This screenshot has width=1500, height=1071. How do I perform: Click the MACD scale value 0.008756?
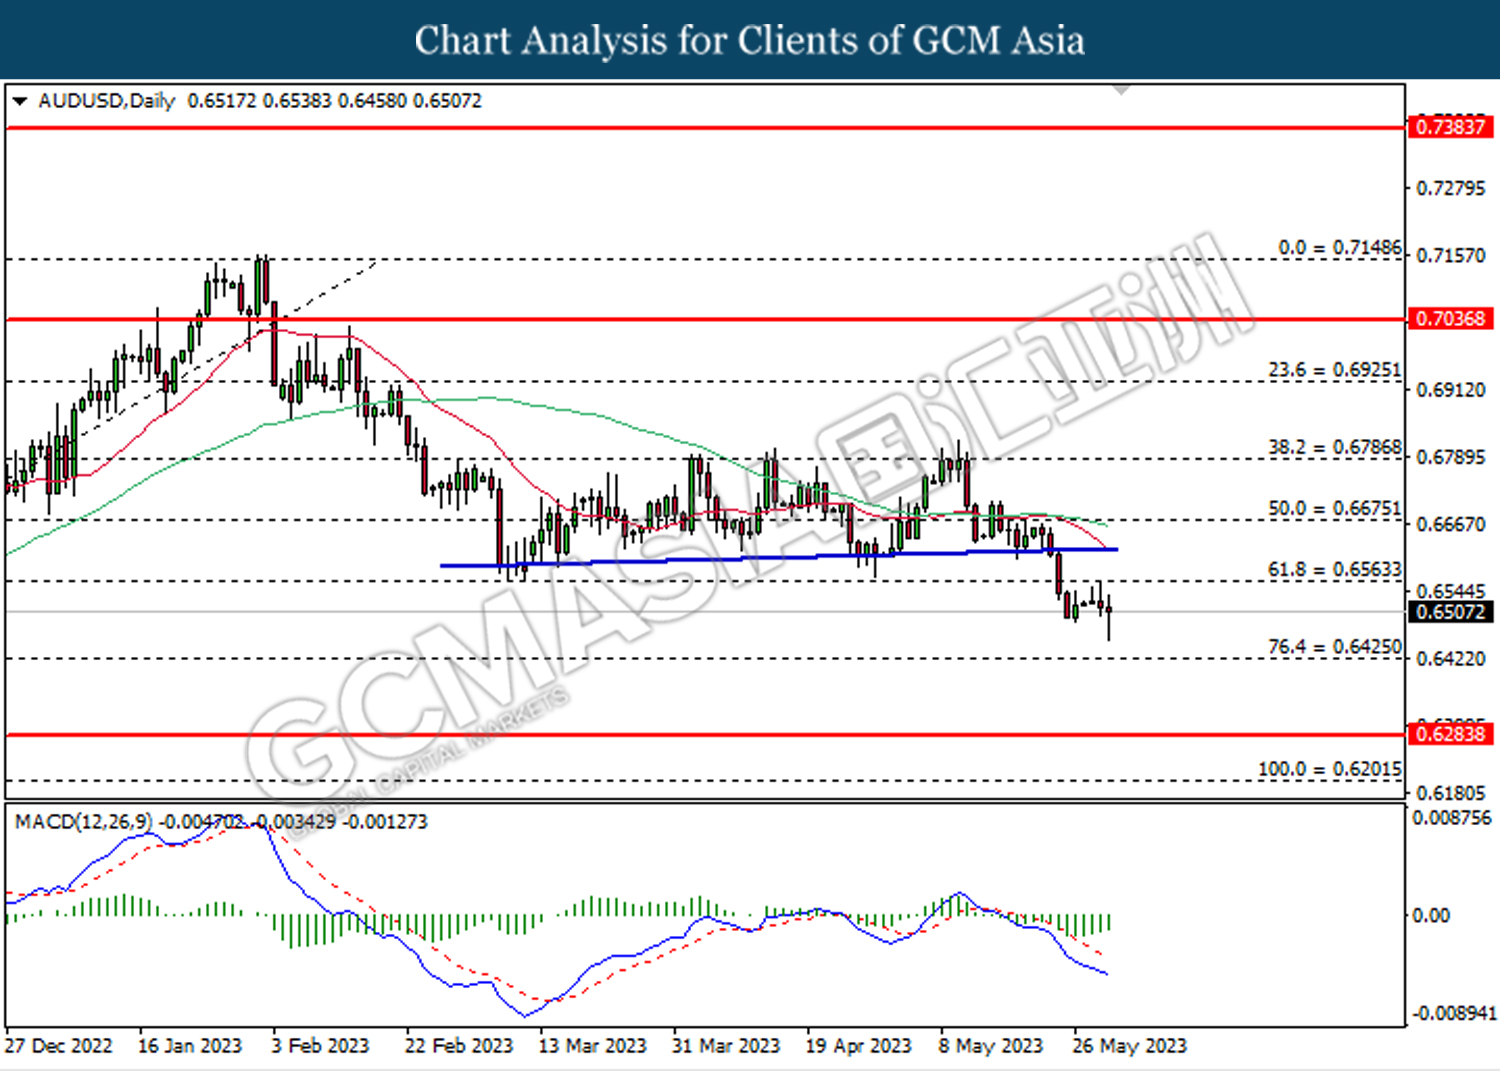tap(1451, 818)
